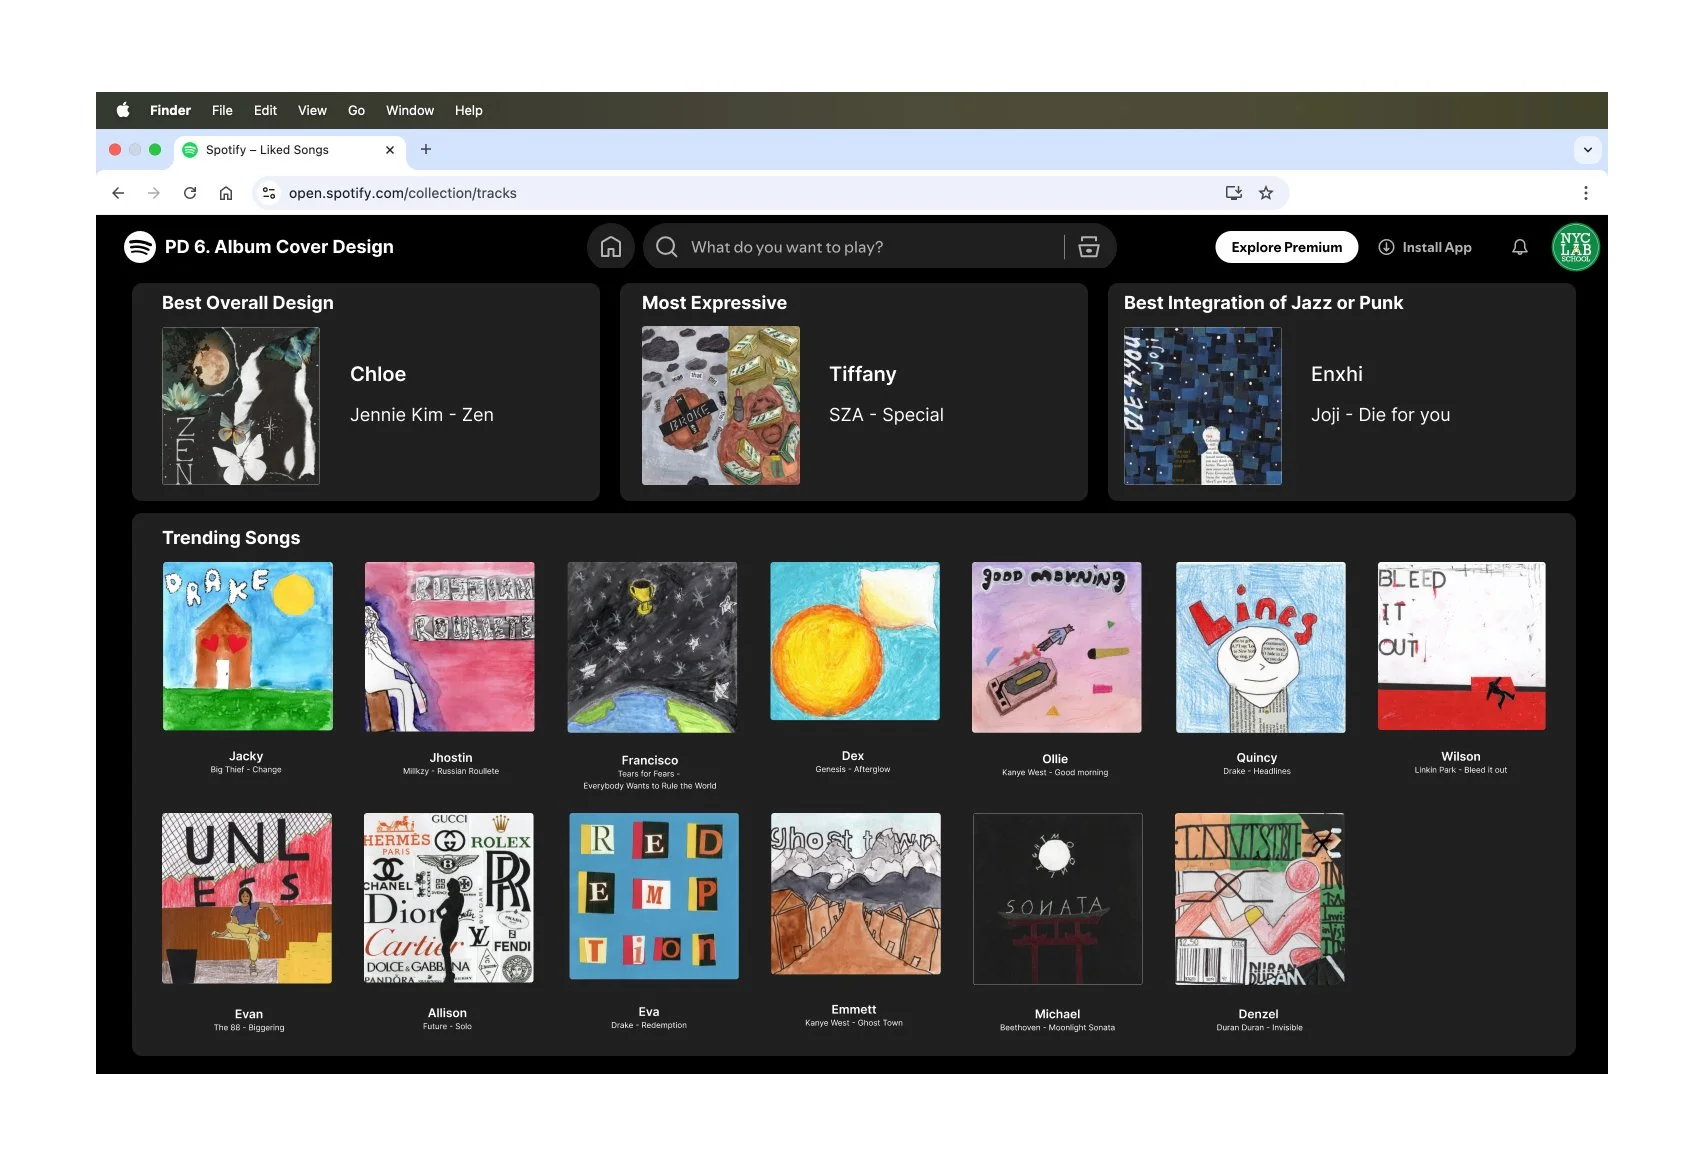Image resolution: width=1708 pixels, height=1172 pixels.
Task: Open the Go menu
Action: [x=356, y=110]
